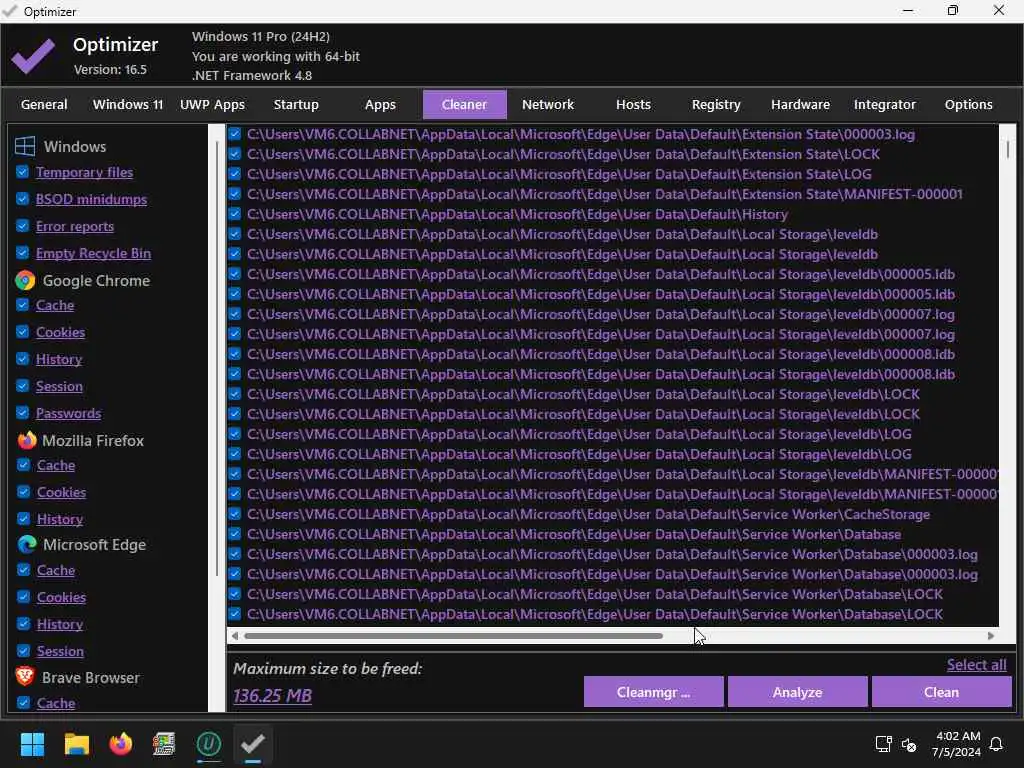Screen dimensions: 1024x768
Task: Click the Analyze button
Action: coord(797,692)
